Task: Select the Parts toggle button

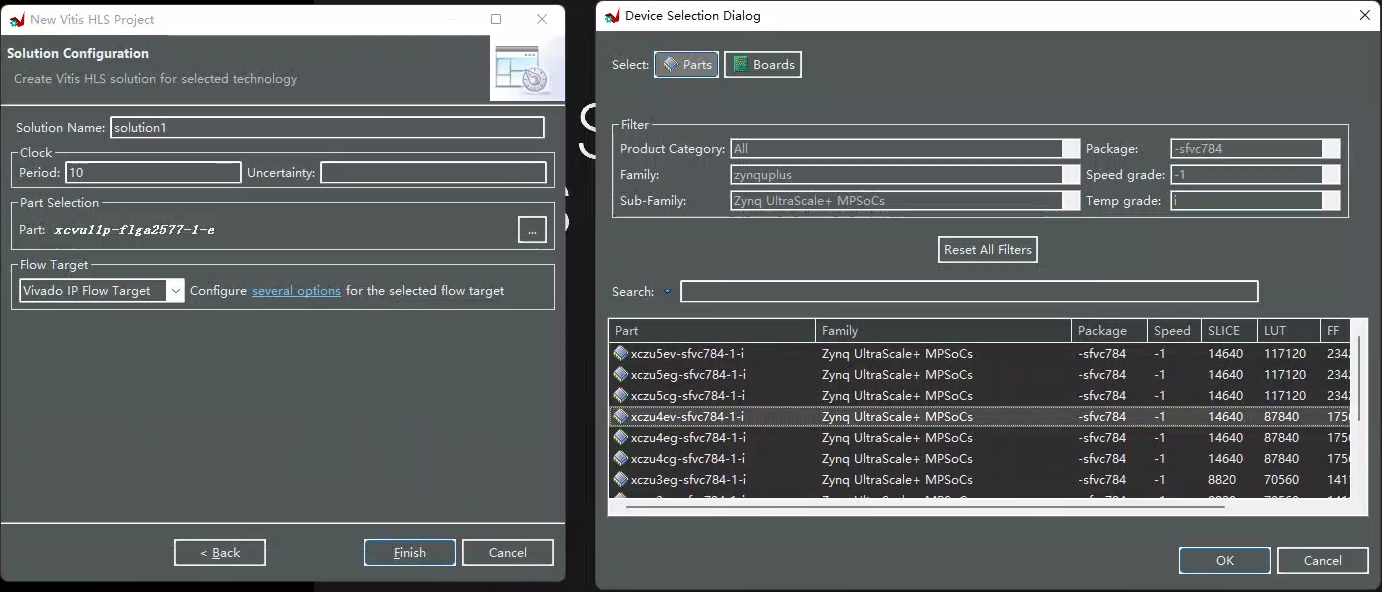Action: [686, 64]
